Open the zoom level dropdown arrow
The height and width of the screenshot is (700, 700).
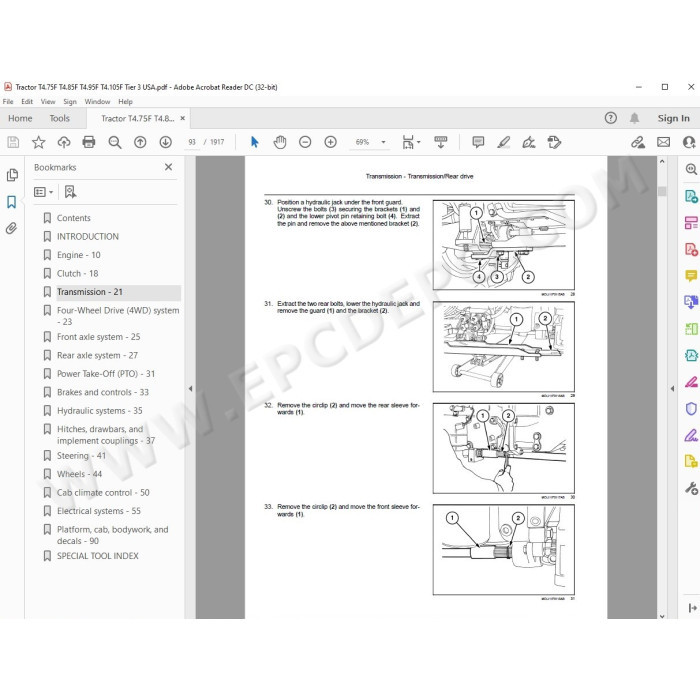point(383,142)
